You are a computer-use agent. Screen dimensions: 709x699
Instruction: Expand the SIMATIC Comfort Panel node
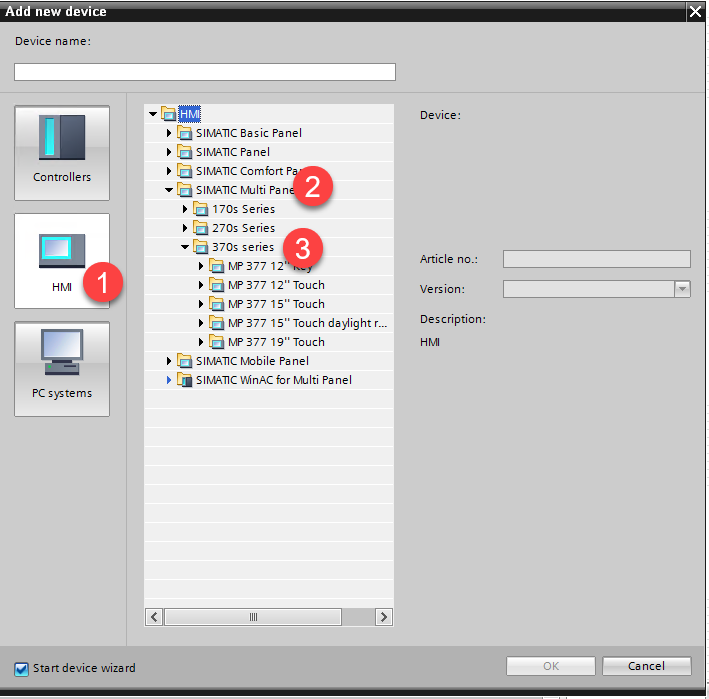169,171
